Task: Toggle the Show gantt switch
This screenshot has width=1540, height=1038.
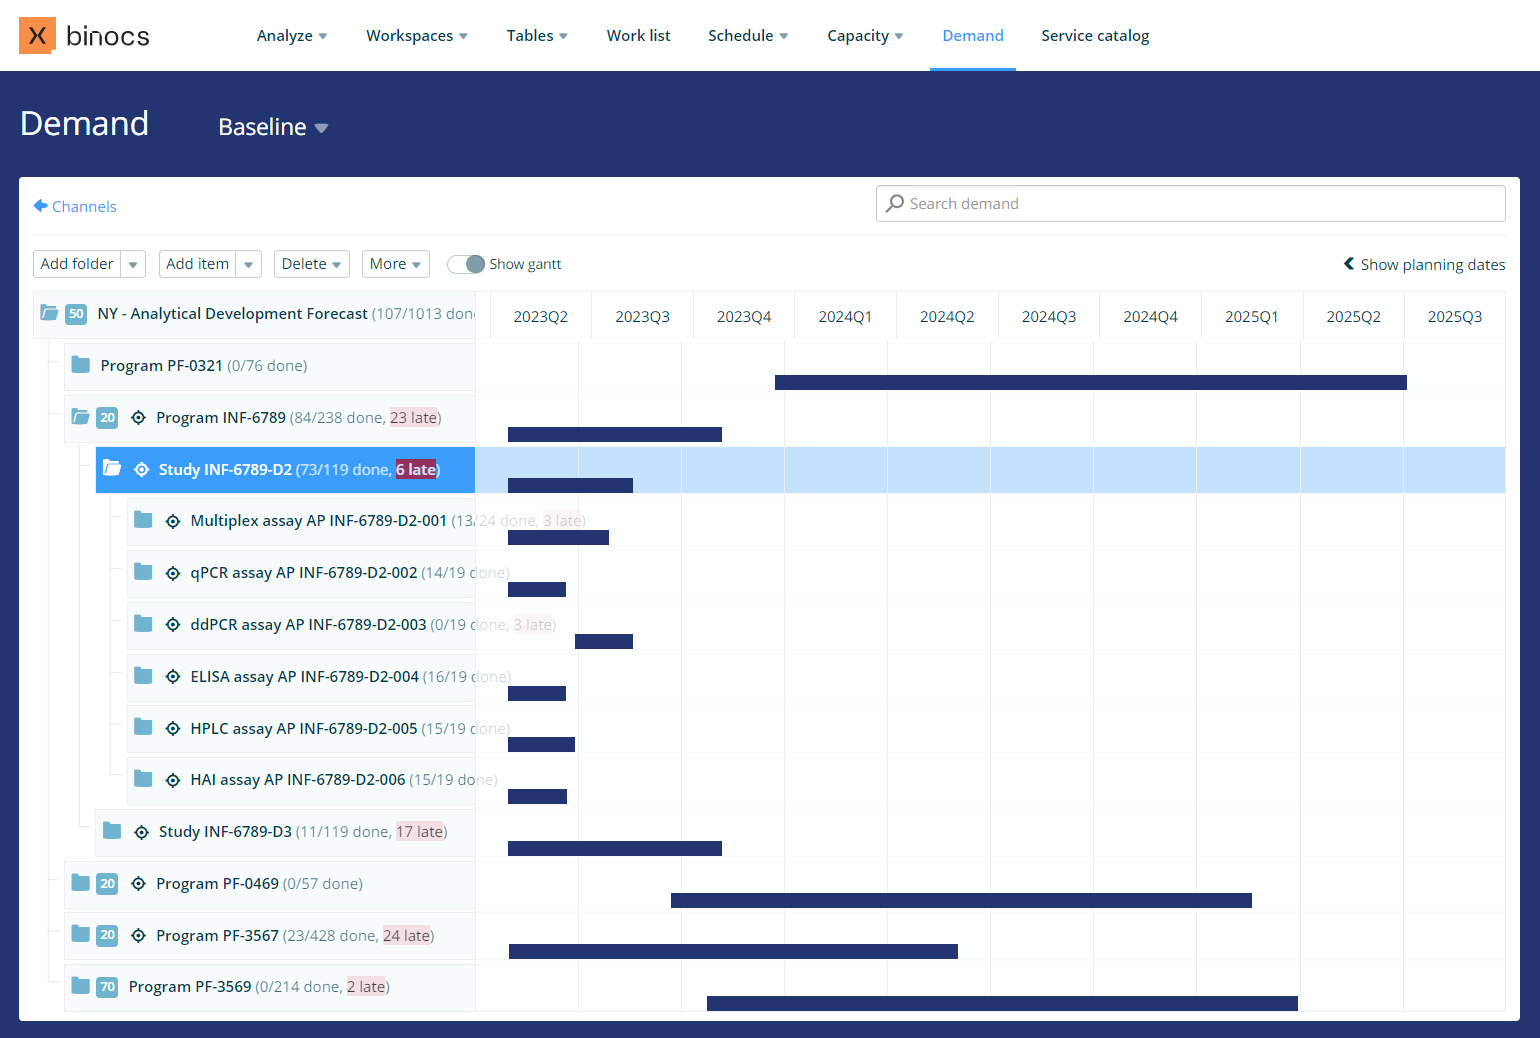Action: tap(466, 264)
